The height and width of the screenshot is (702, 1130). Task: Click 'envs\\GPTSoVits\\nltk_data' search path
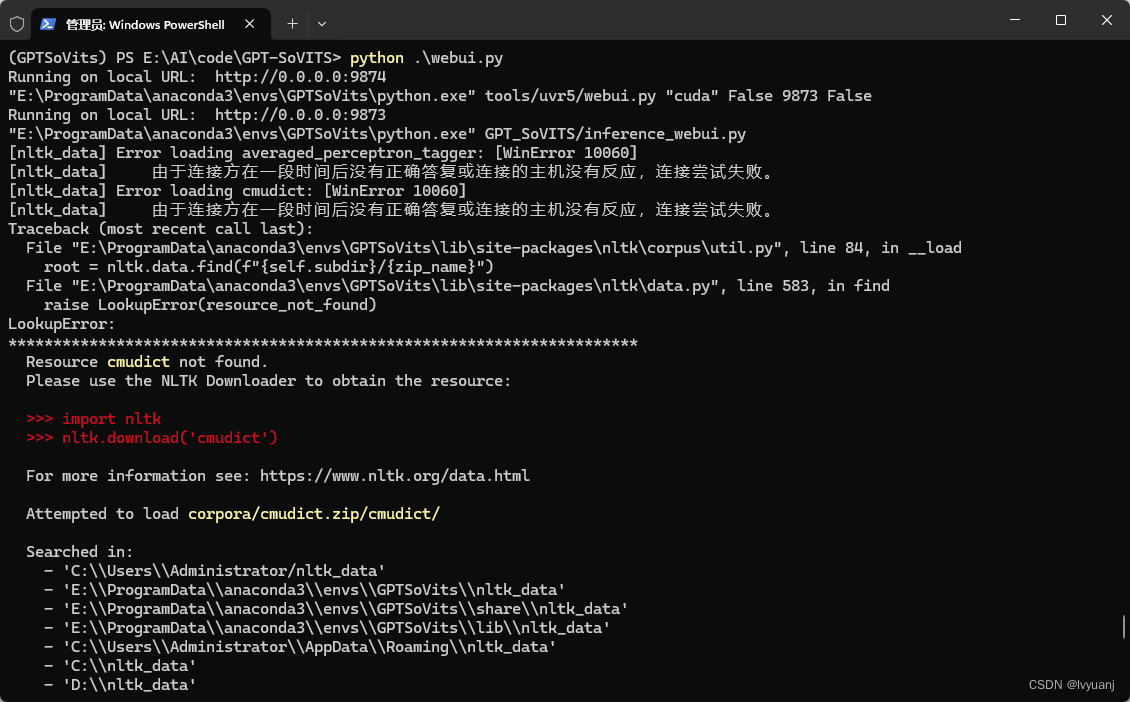click(313, 590)
